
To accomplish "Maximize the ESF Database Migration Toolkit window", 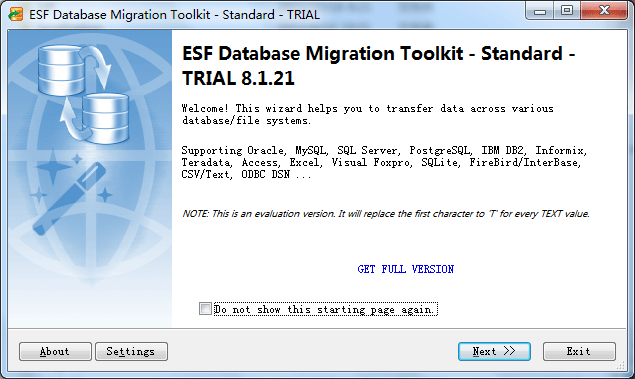I will tap(567, 11).
